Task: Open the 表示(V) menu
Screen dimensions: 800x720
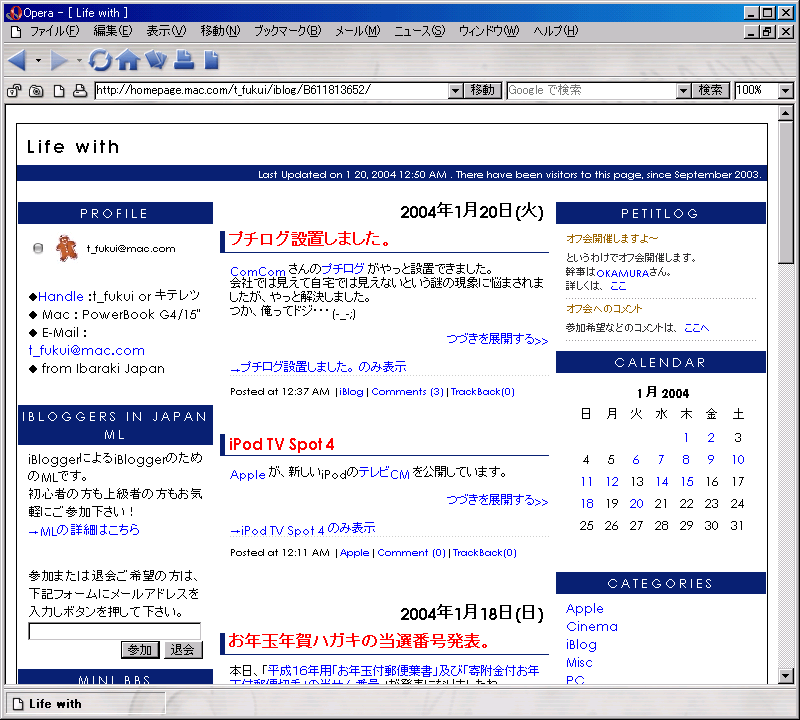Action: tap(166, 31)
